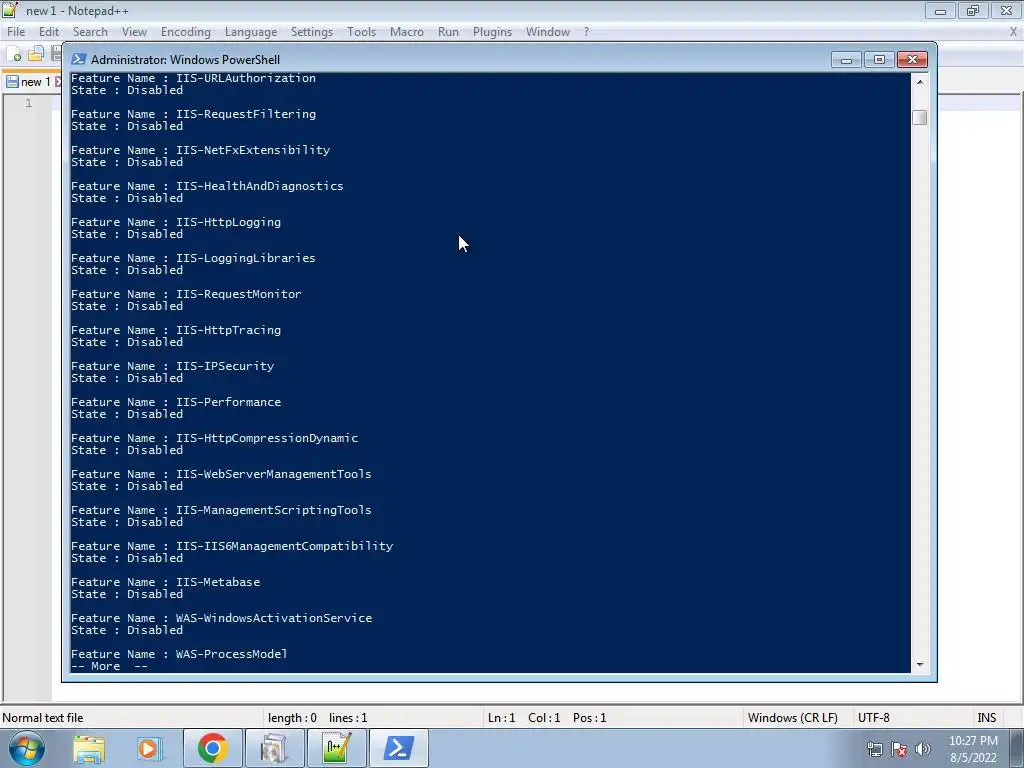Open the Windows Start menu orb
Screen dimensions: 1024x768
click(26, 748)
